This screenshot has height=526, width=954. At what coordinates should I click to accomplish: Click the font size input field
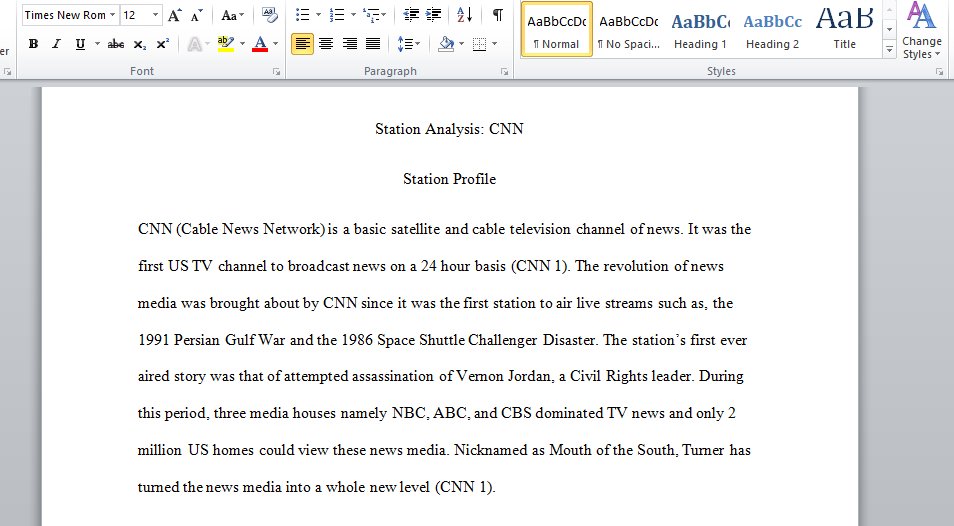(x=135, y=15)
